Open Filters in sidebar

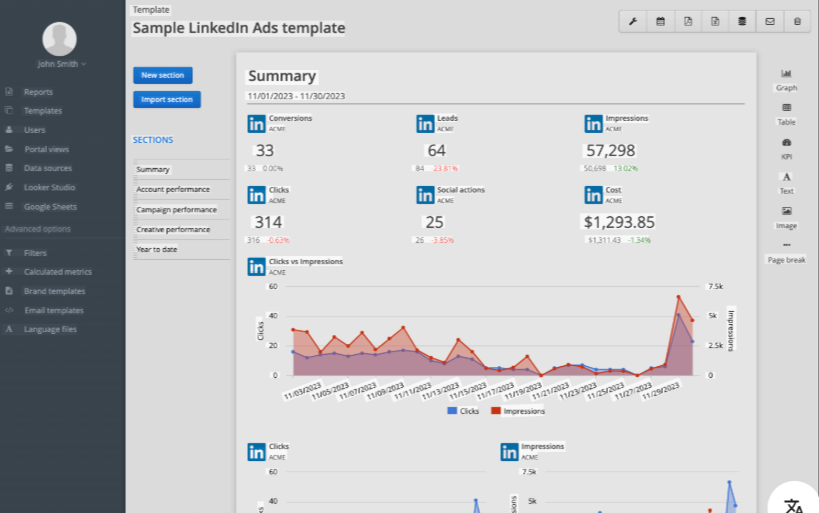(x=35, y=253)
